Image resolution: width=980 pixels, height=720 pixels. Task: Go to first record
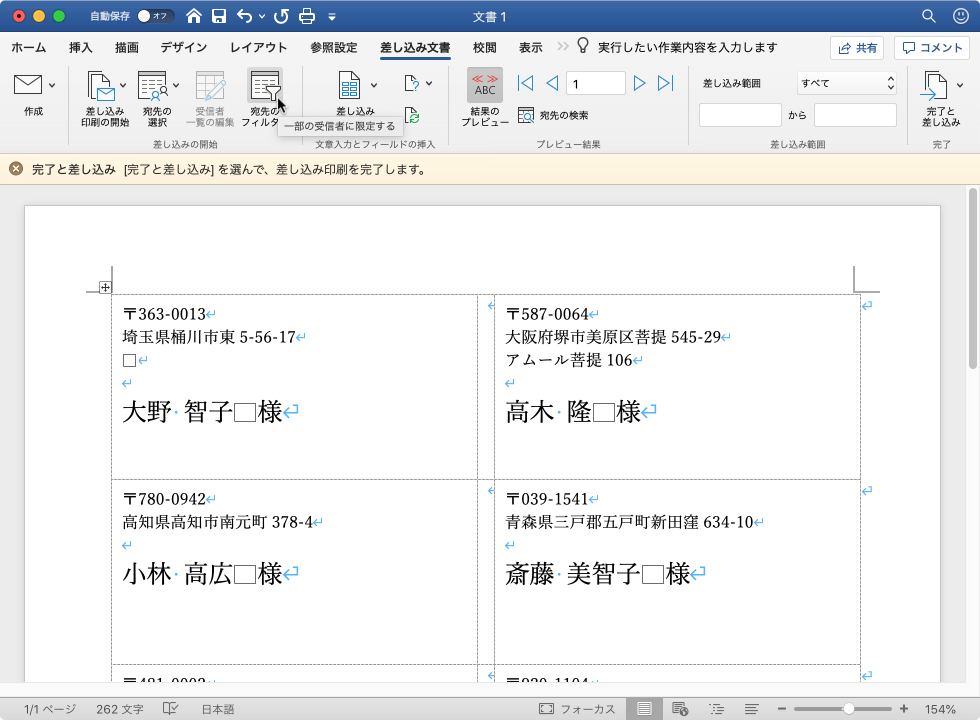(x=526, y=83)
